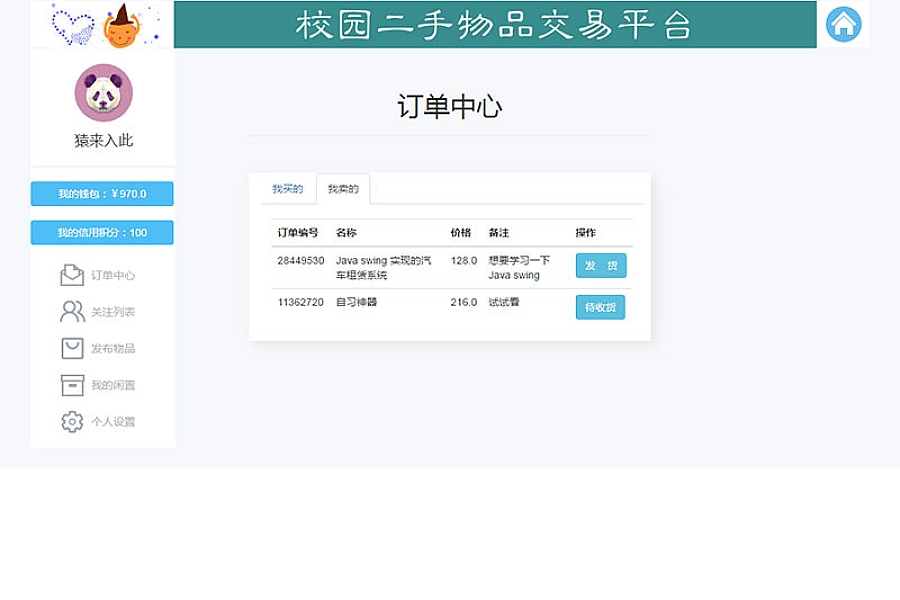900x600 pixels.
Task: Switch to the 我买的 tab
Action: [288, 188]
